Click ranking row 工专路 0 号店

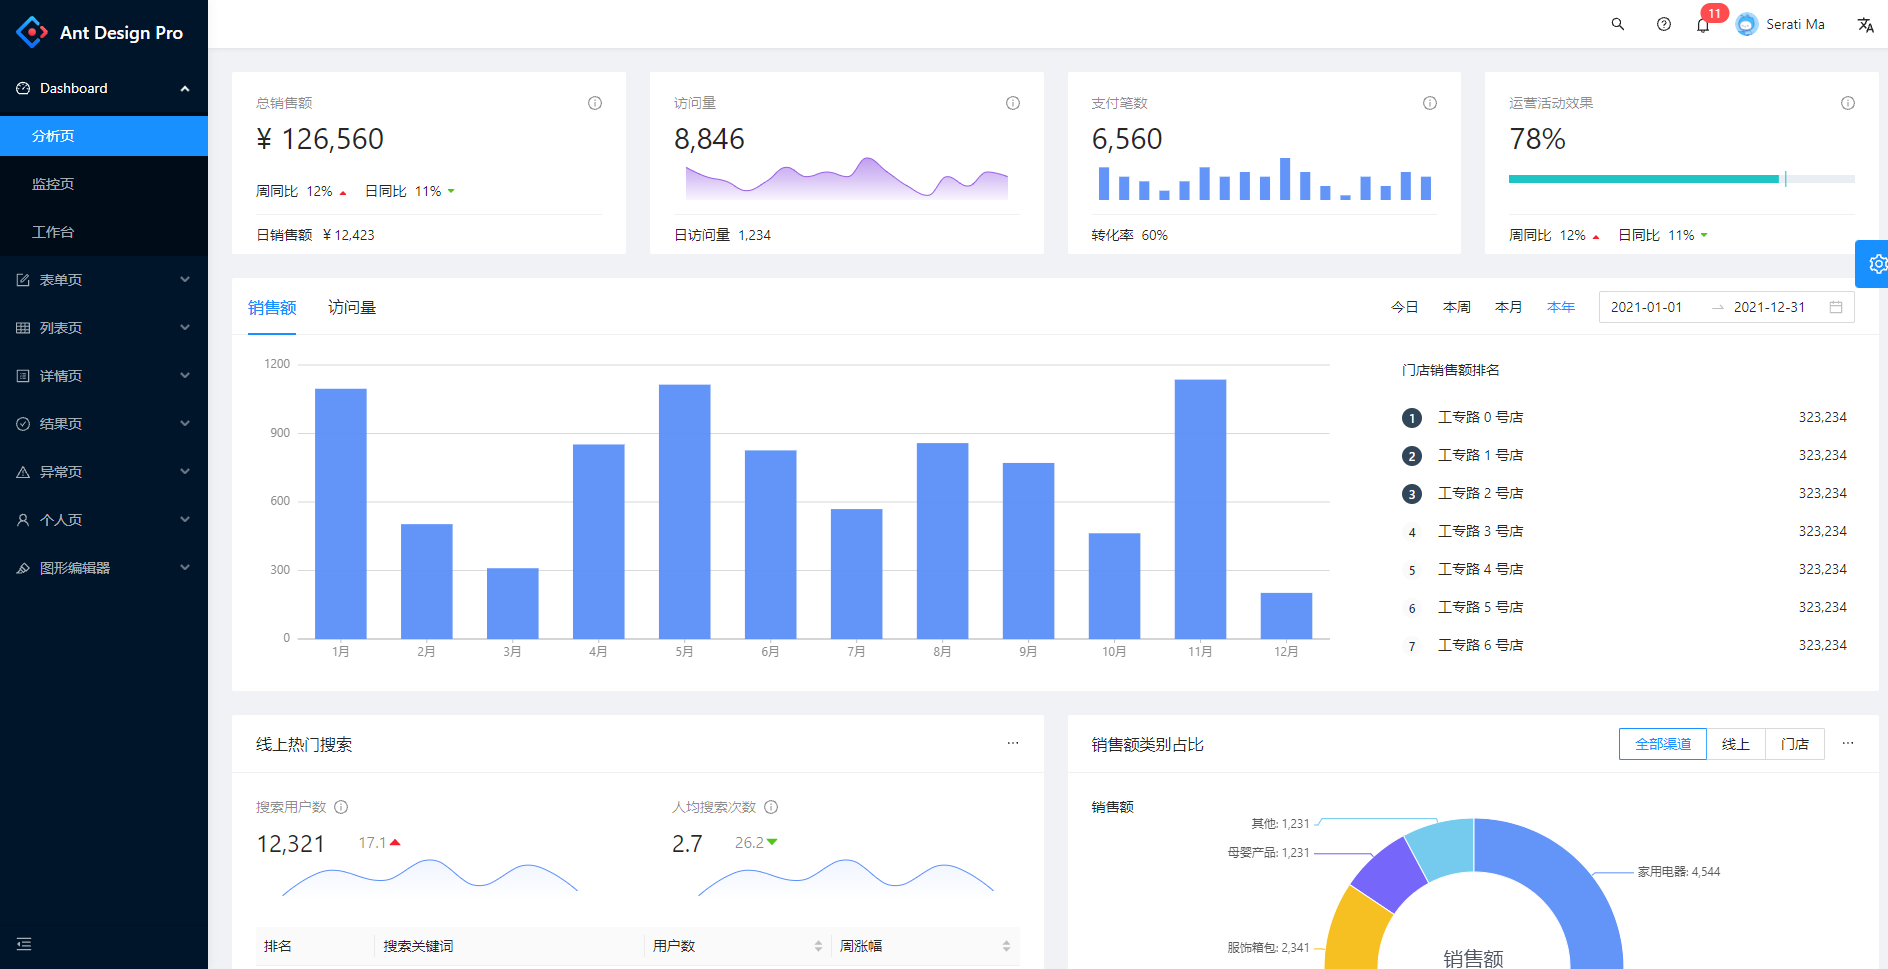tap(1624, 417)
